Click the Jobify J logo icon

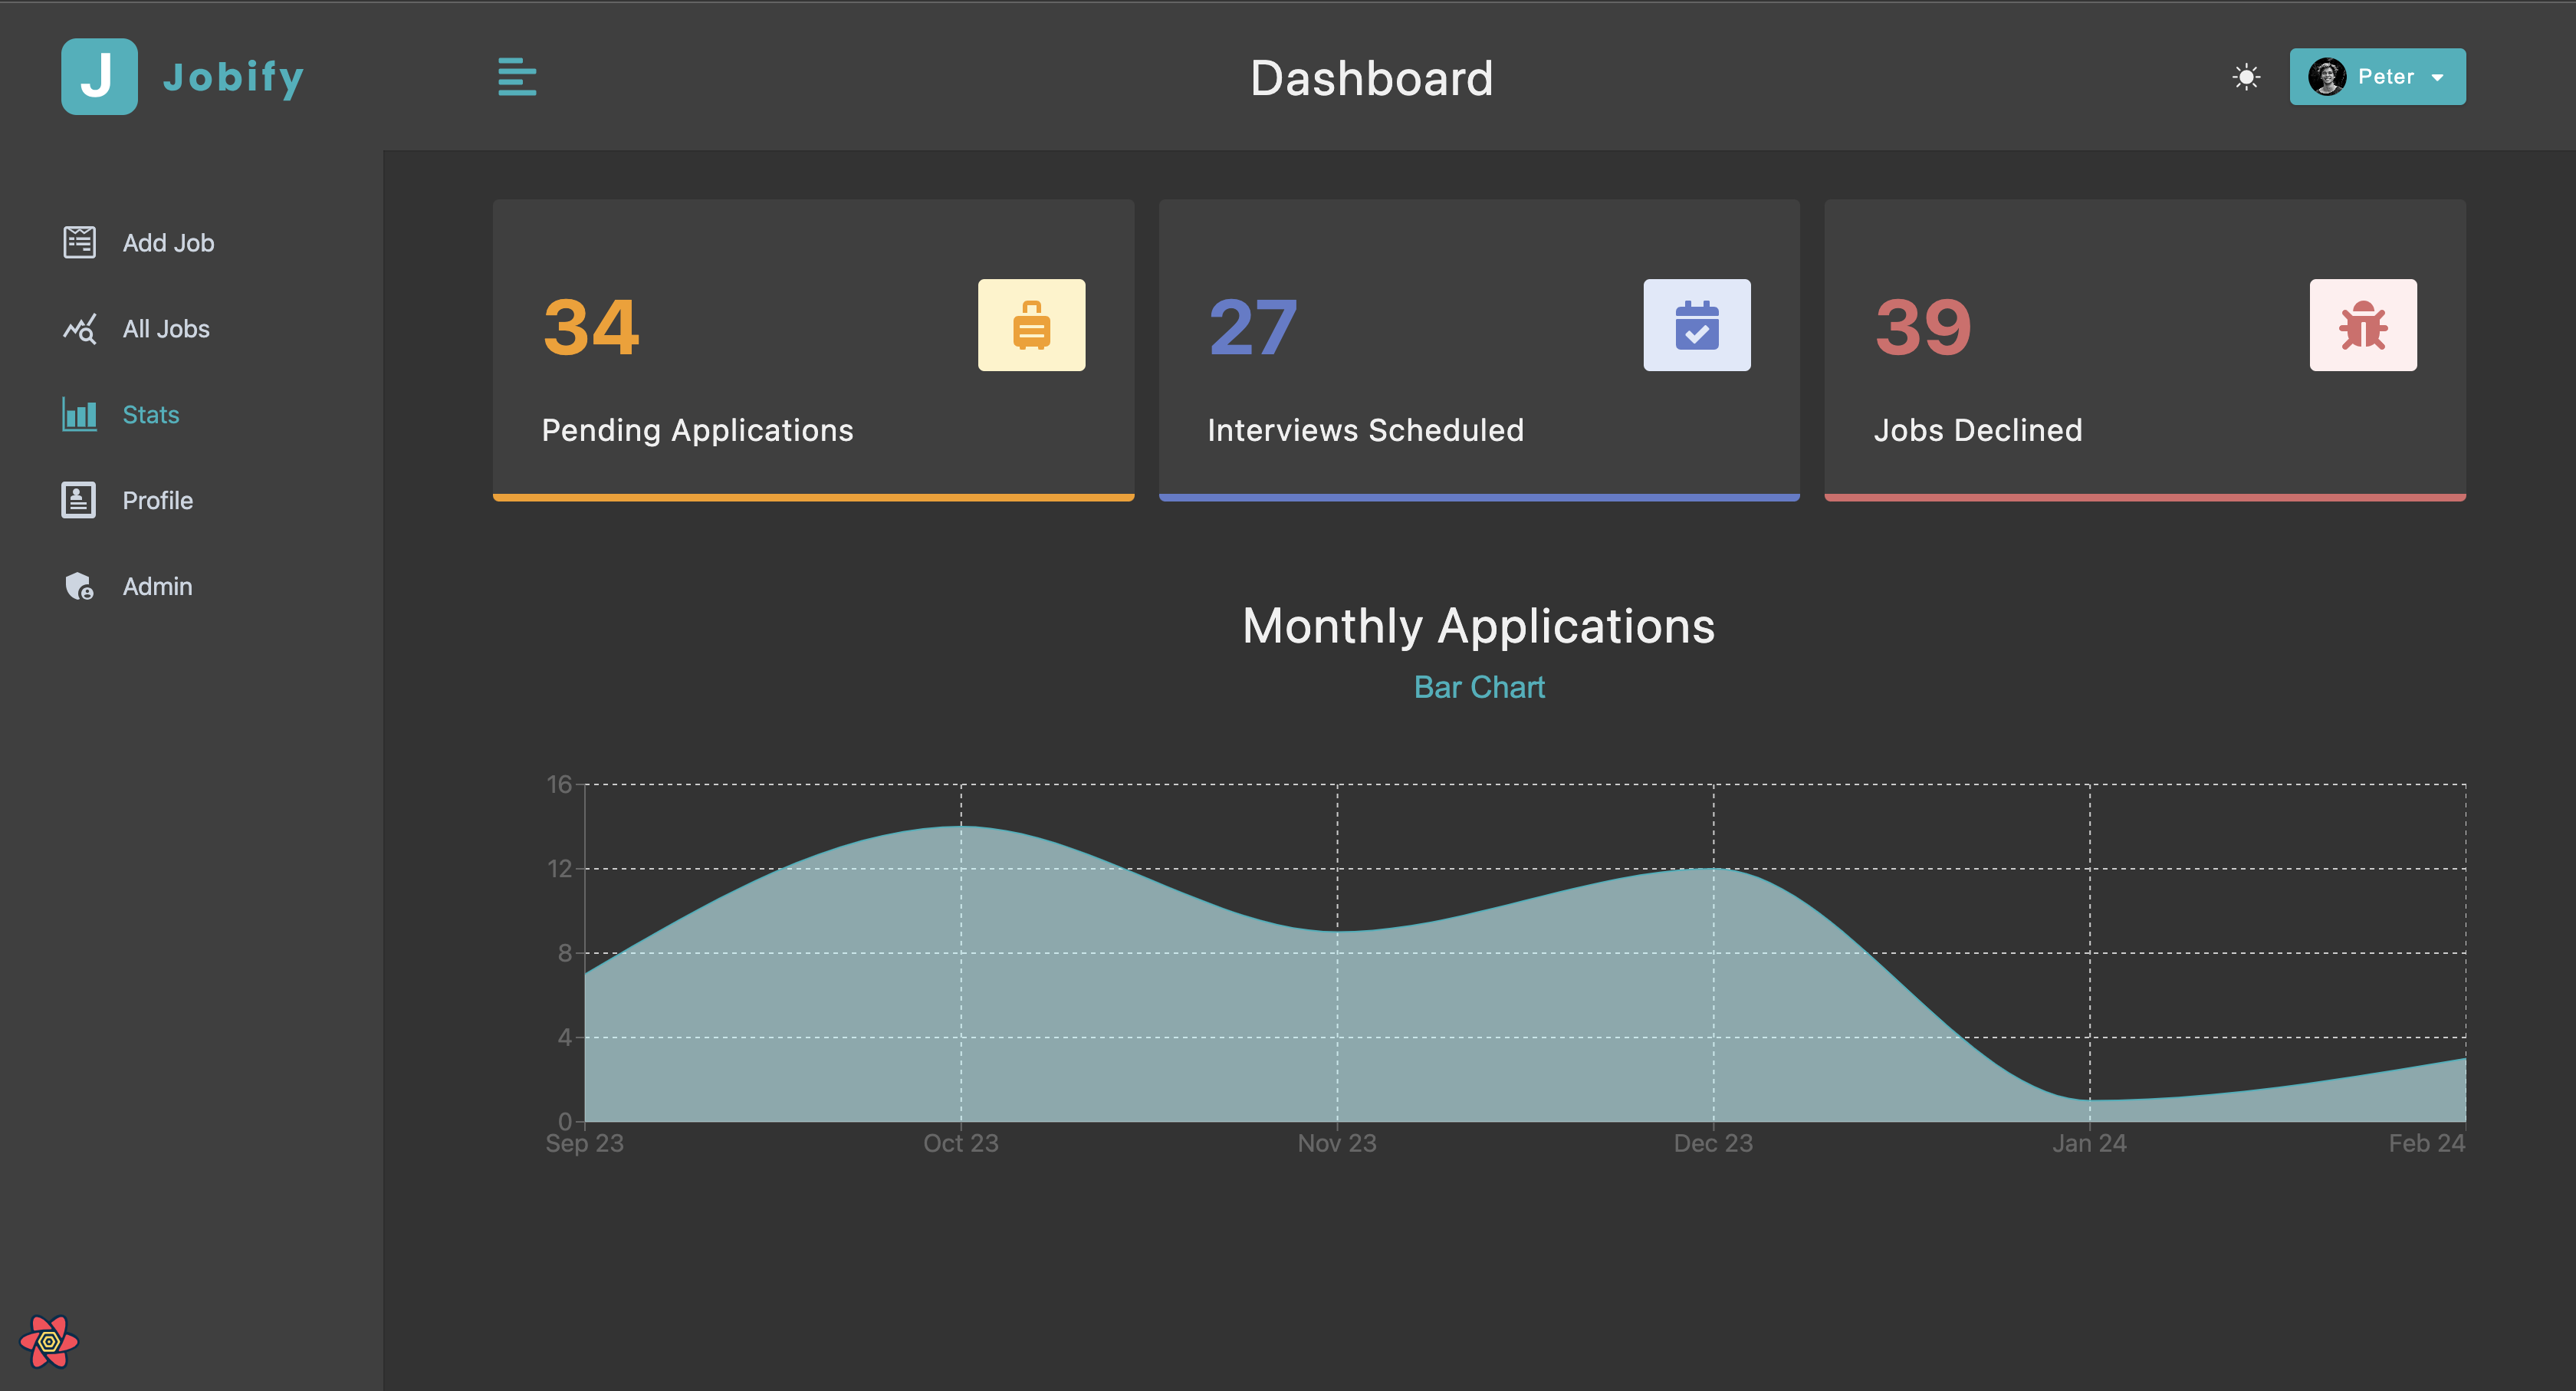click(99, 77)
